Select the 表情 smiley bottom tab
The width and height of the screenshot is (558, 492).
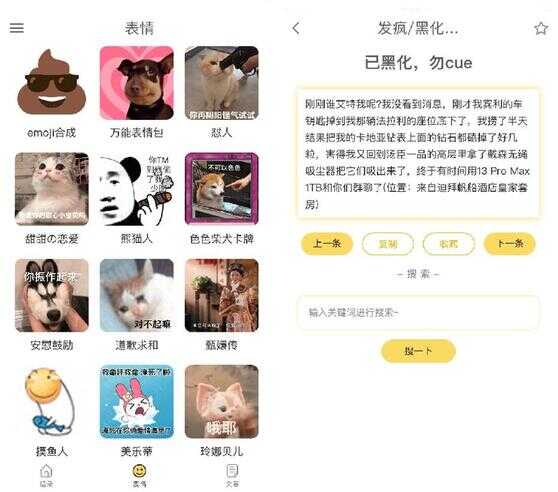point(139,476)
